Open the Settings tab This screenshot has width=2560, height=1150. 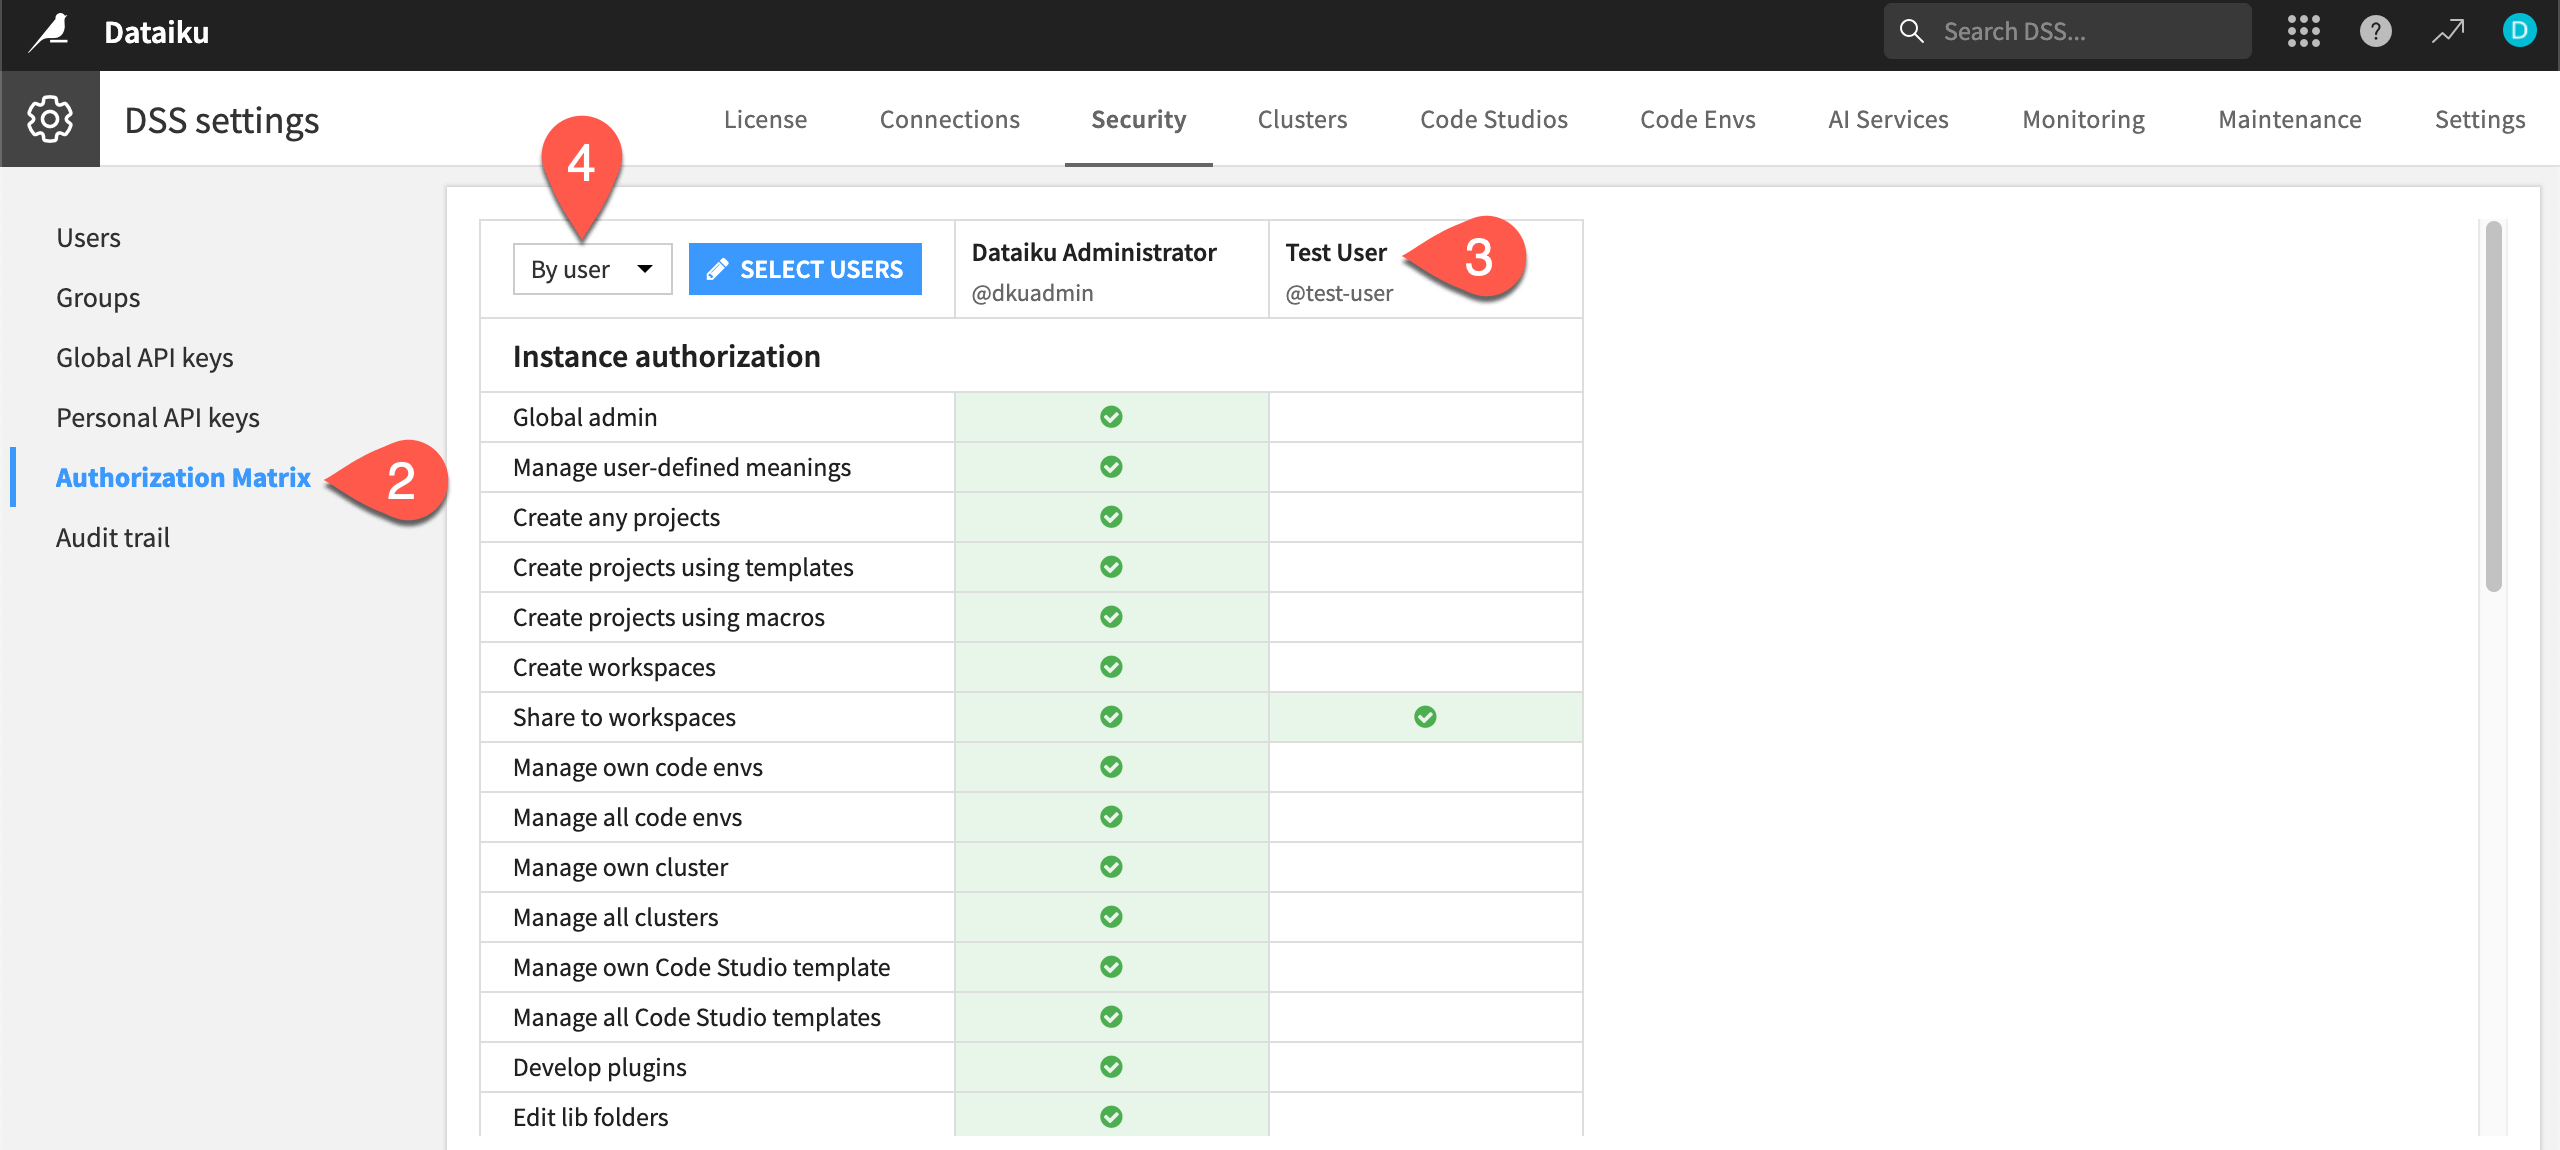pos(2479,119)
